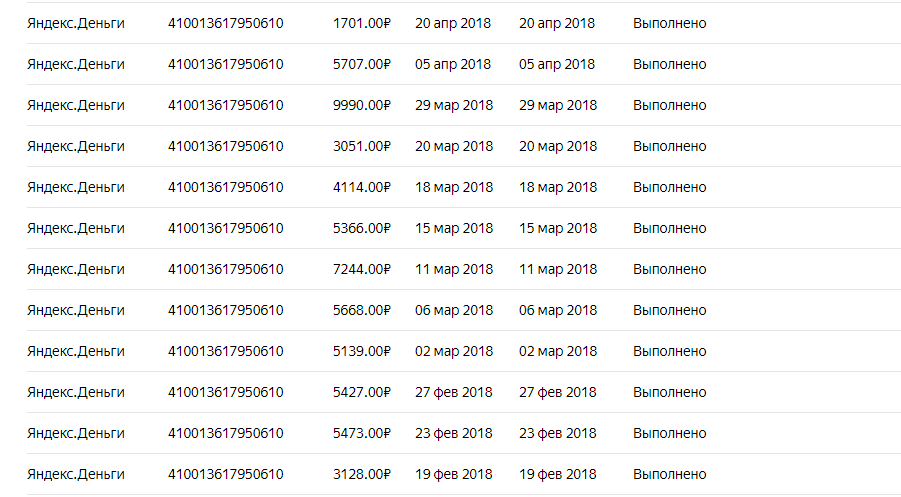Click Яндекс.Деньги in the 4114.00₽ row
Screen dimensions: 901x497
(76, 187)
